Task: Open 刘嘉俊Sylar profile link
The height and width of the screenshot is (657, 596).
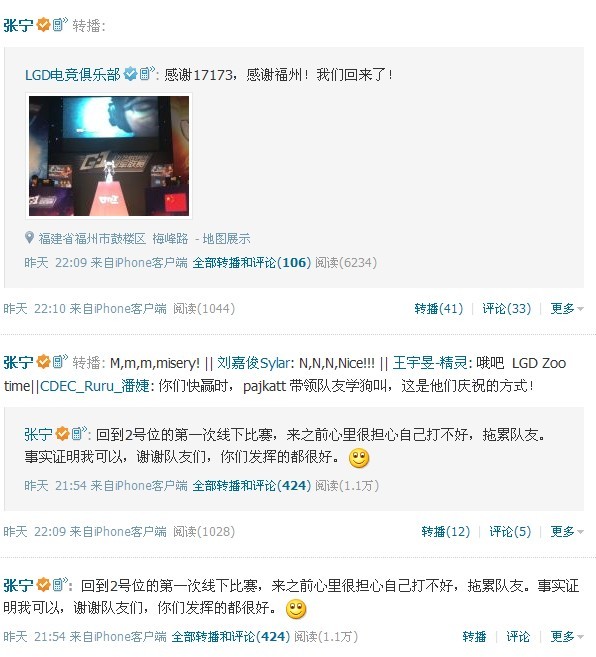Action: (253, 363)
